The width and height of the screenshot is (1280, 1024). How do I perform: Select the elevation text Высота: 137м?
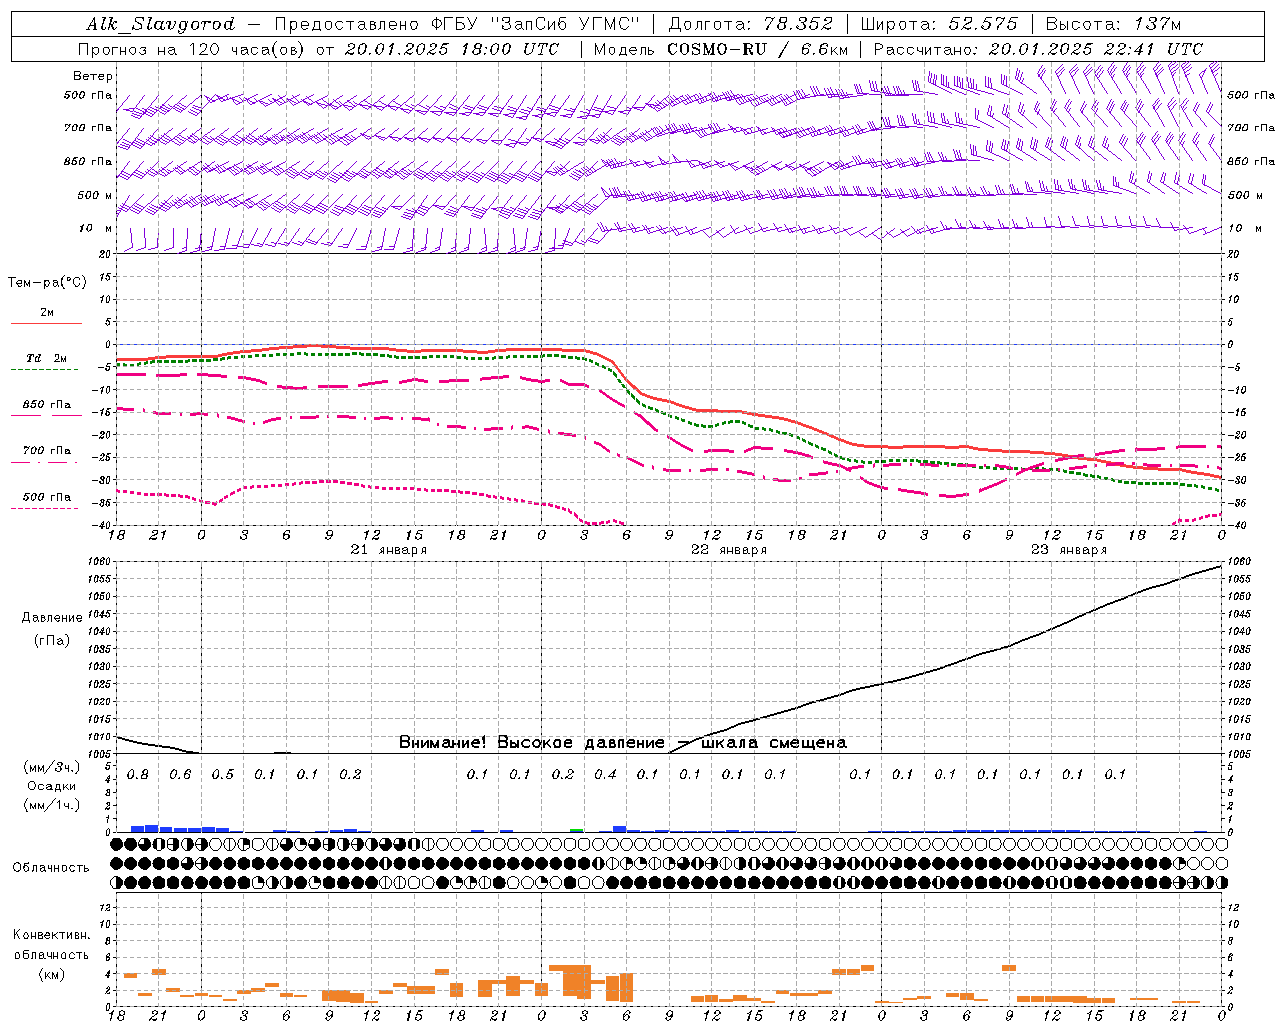1113,24
